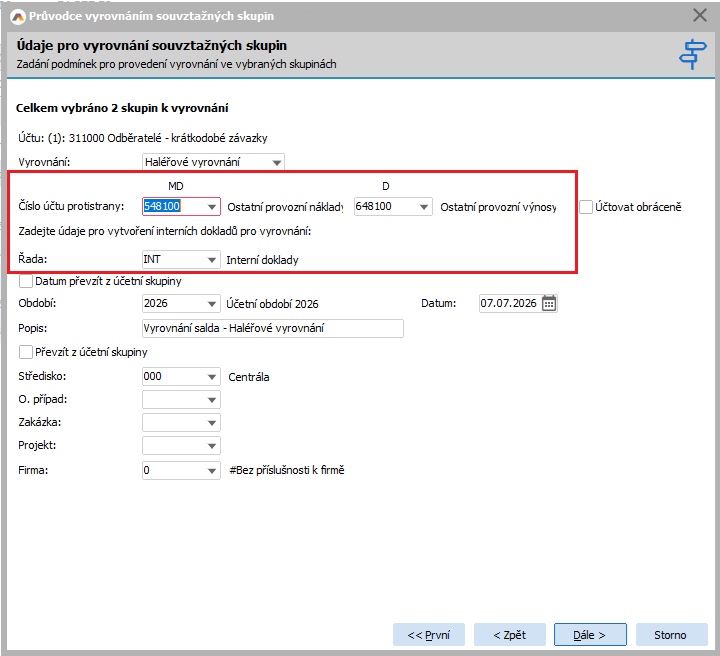The width and height of the screenshot is (720, 656).
Task: Expand the Projekt dropdown
Action: [212, 446]
